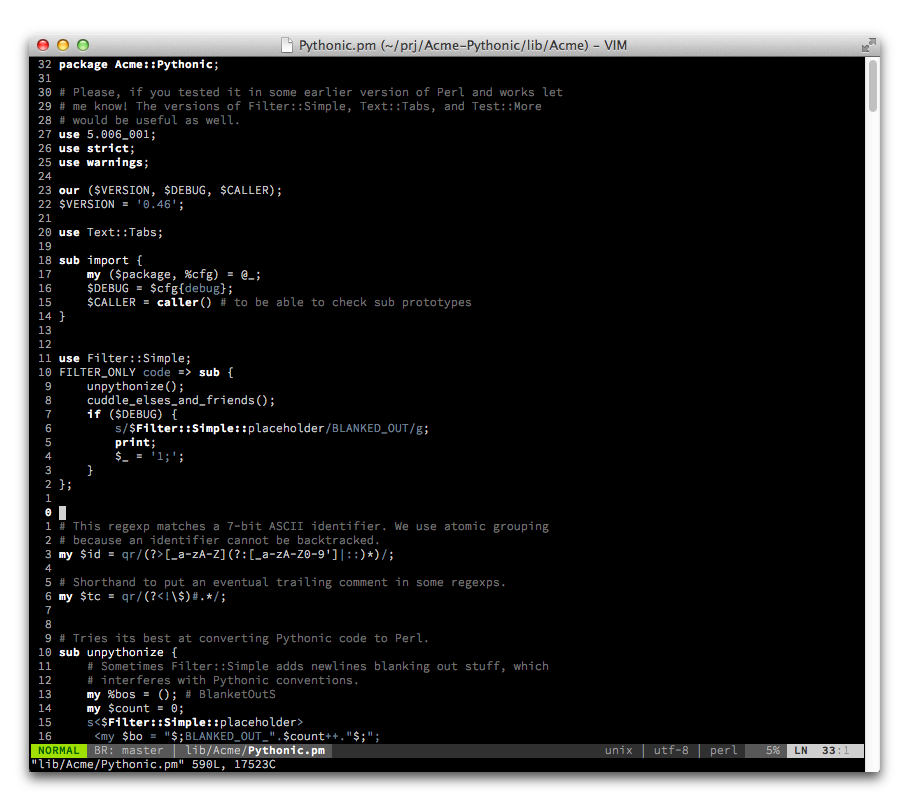Click the 'perl' filetype indicator
Screen dimensions: 909x807
[x=723, y=750]
